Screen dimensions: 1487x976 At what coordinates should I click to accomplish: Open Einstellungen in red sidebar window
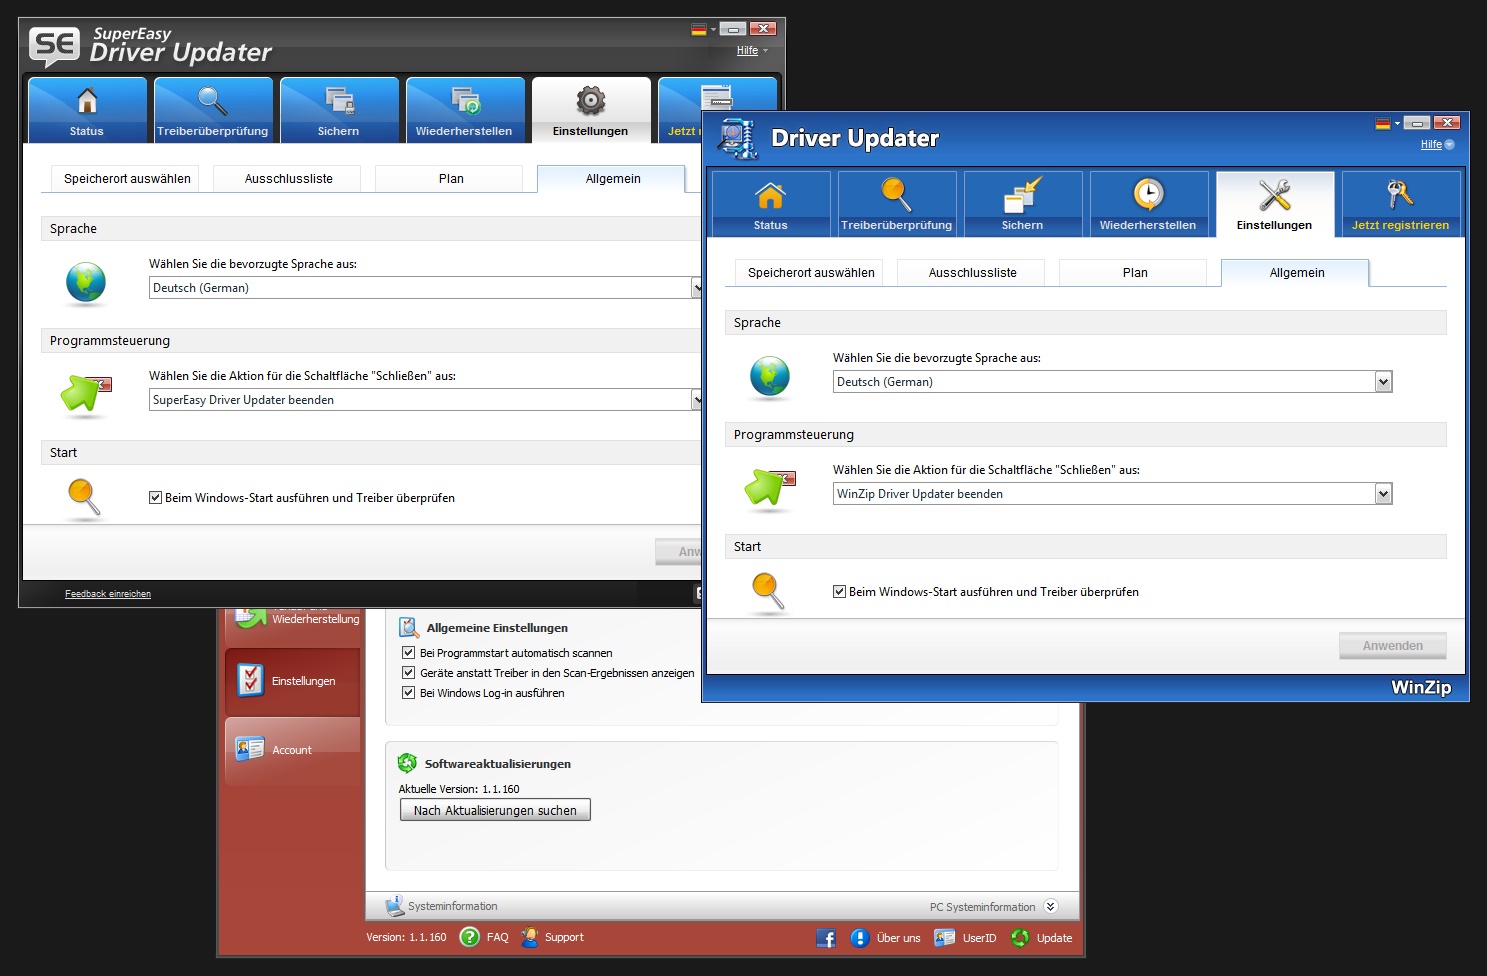pyautogui.click(x=292, y=681)
